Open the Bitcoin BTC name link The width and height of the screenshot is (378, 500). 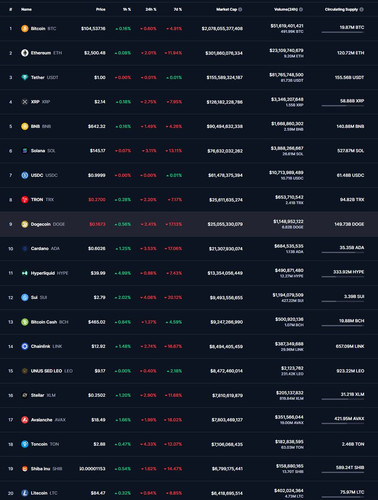coord(43,29)
